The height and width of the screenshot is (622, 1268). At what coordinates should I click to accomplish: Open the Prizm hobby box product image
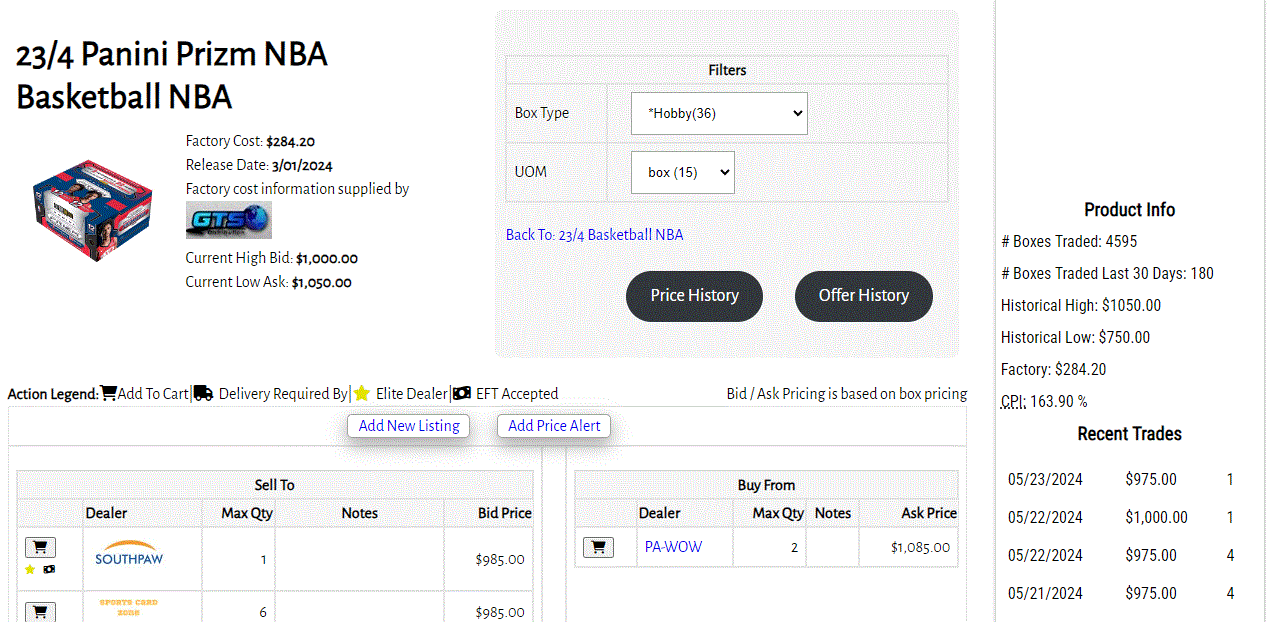pos(92,212)
